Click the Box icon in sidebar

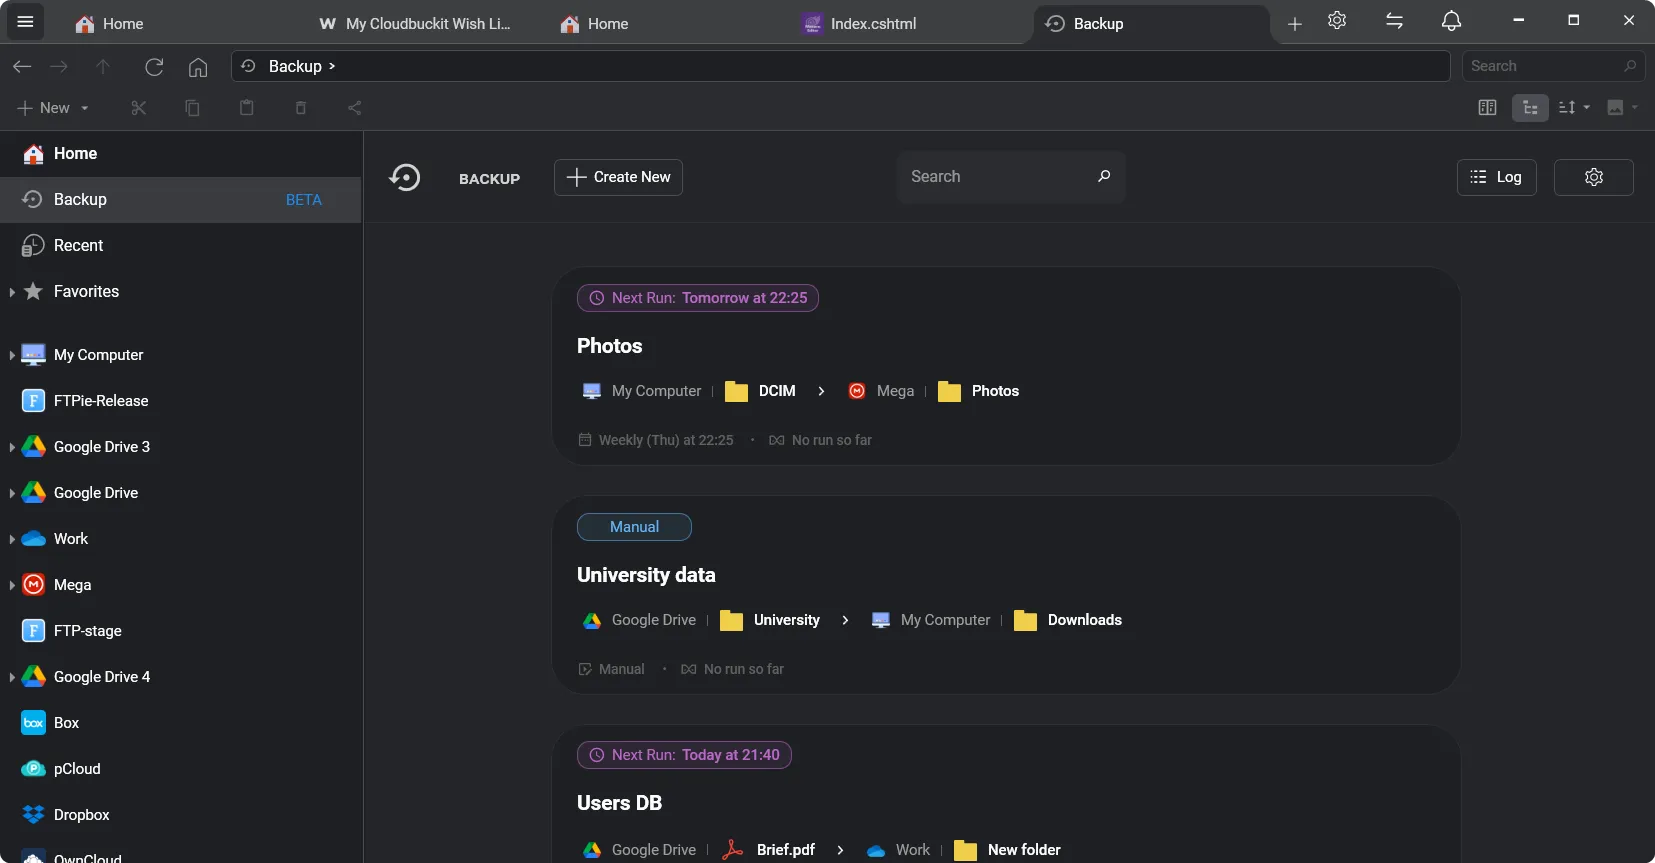coord(34,723)
